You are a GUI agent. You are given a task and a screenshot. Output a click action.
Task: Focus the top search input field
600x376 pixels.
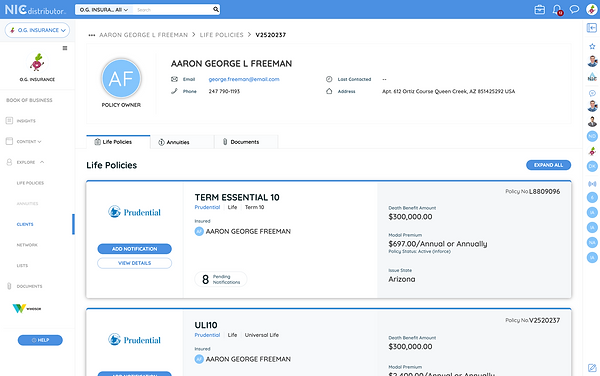[x=174, y=10]
